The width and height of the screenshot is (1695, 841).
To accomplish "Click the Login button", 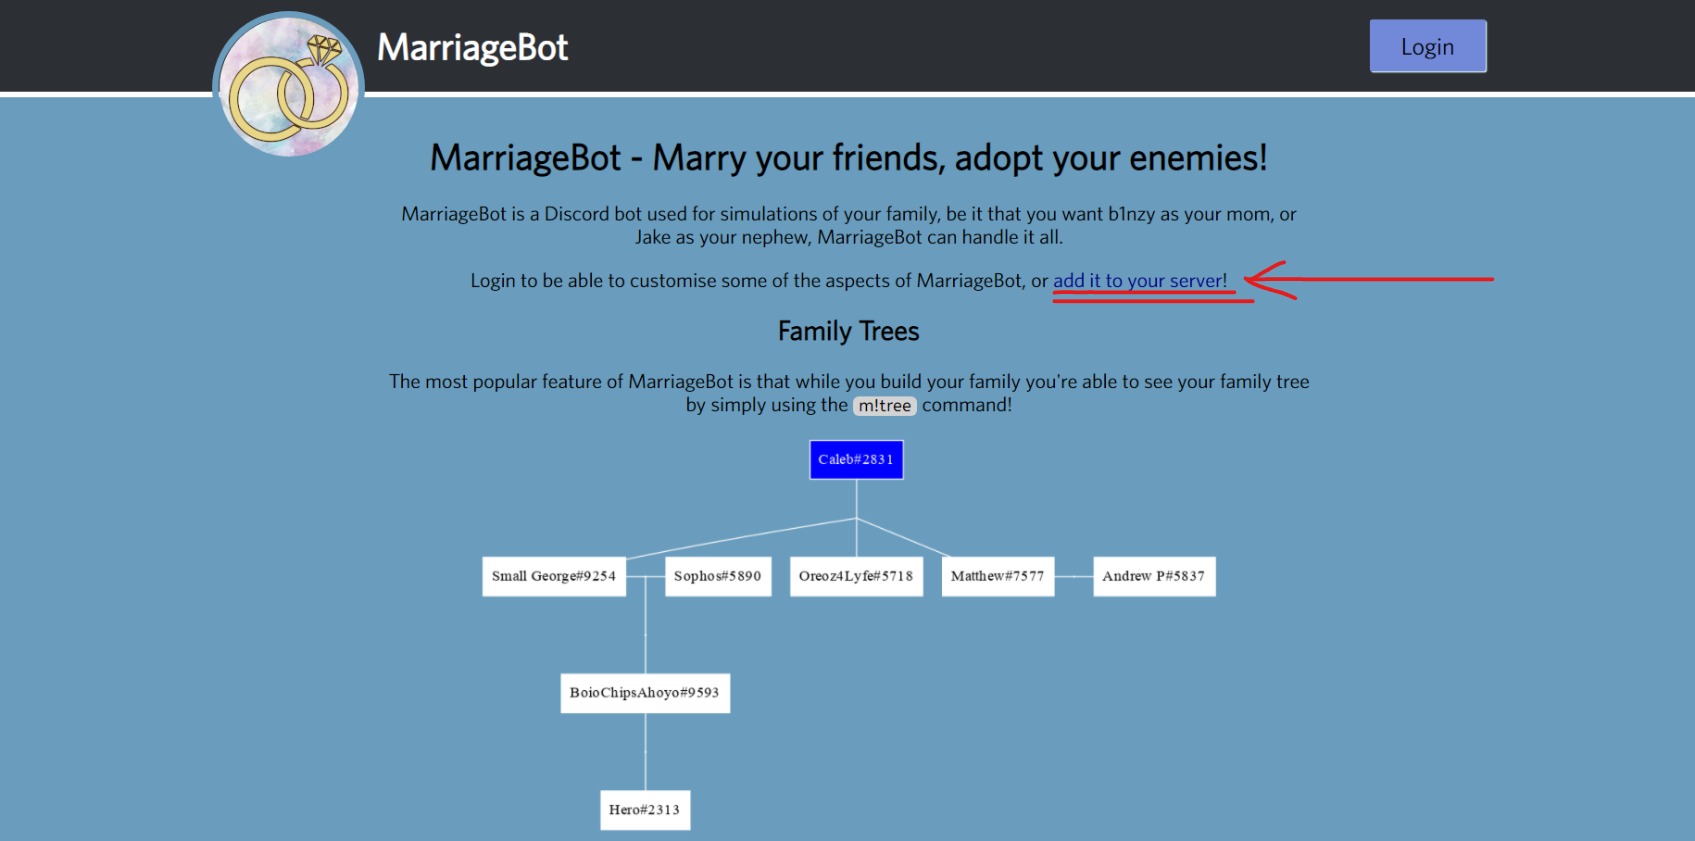I will coord(1427,47).
